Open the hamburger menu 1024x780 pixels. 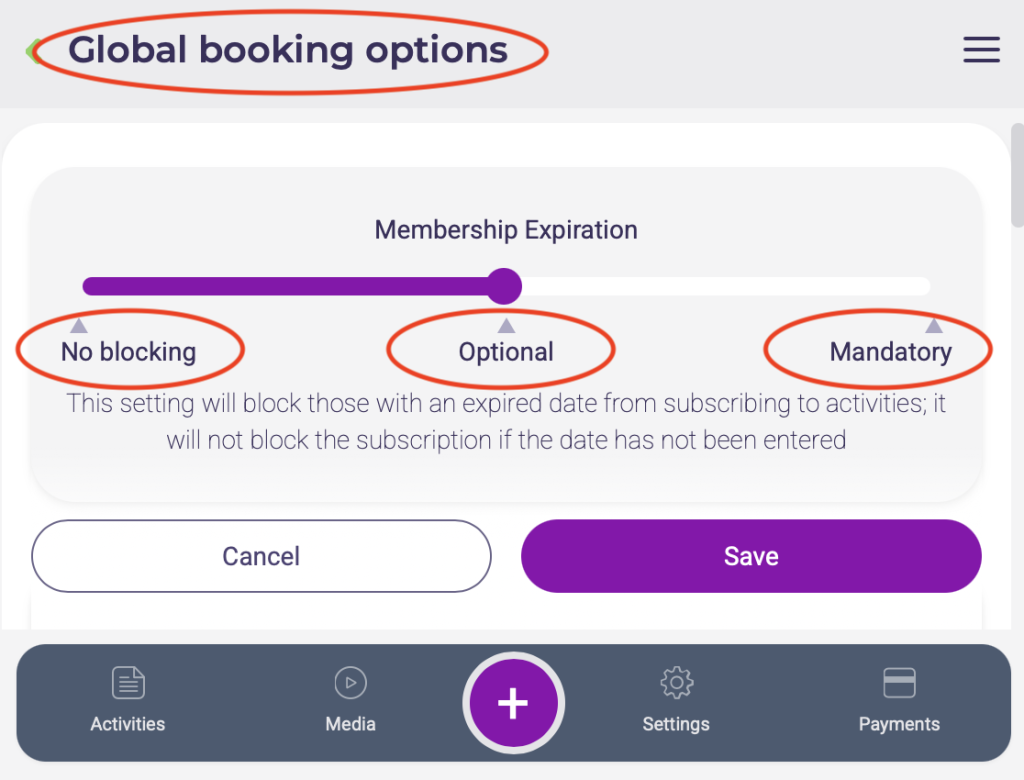click(x=981, y=50)
